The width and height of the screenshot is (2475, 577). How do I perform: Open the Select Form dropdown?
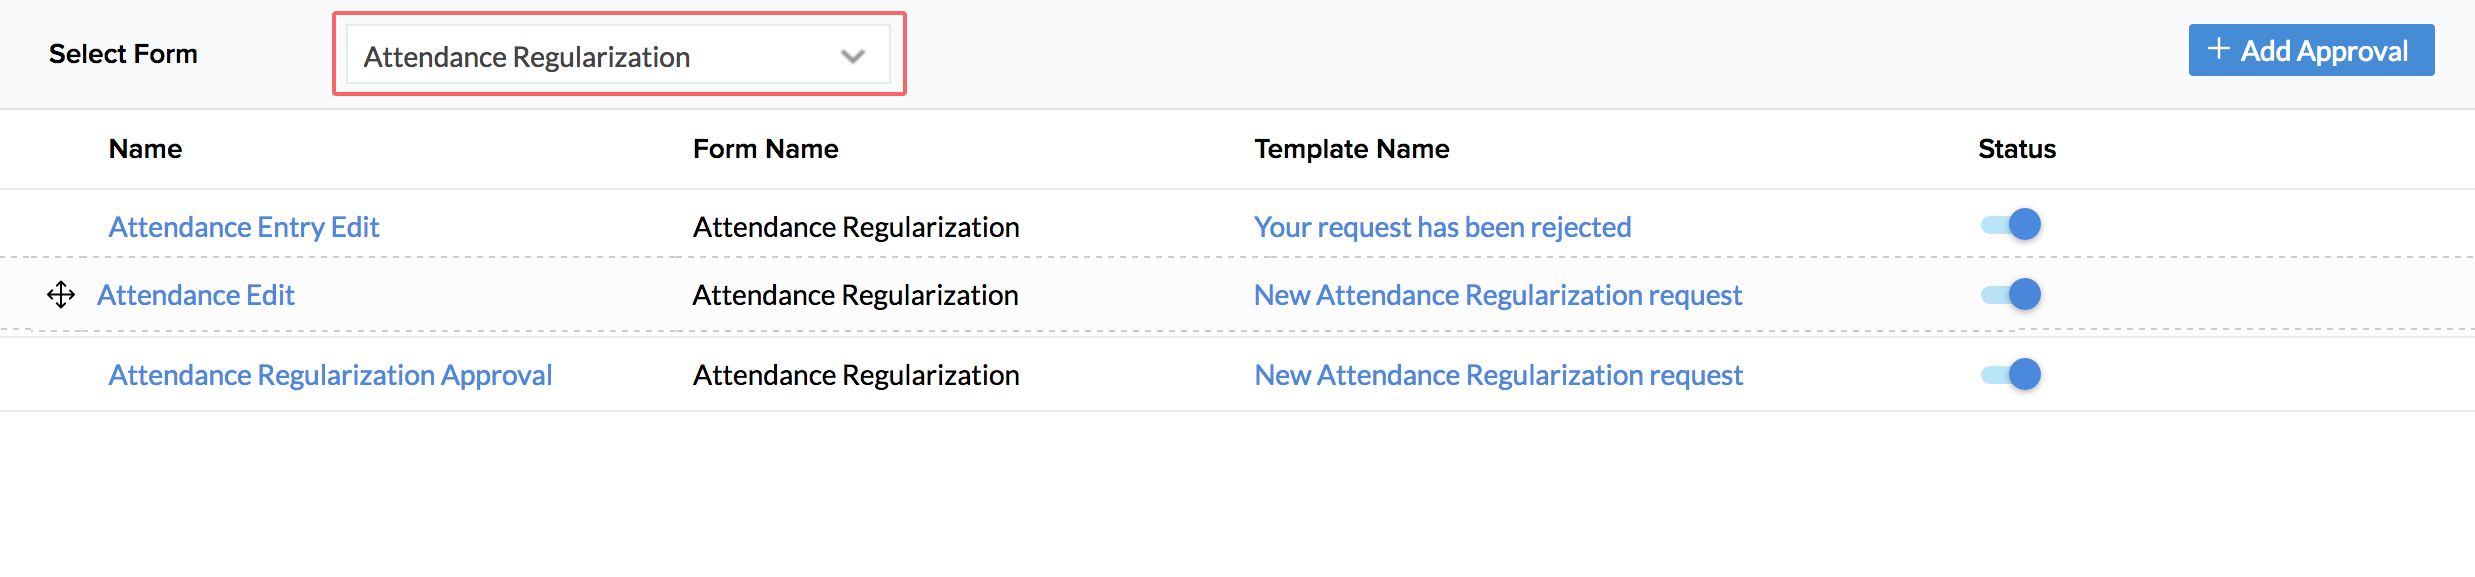pyautogui.click(x=617, y=56)
